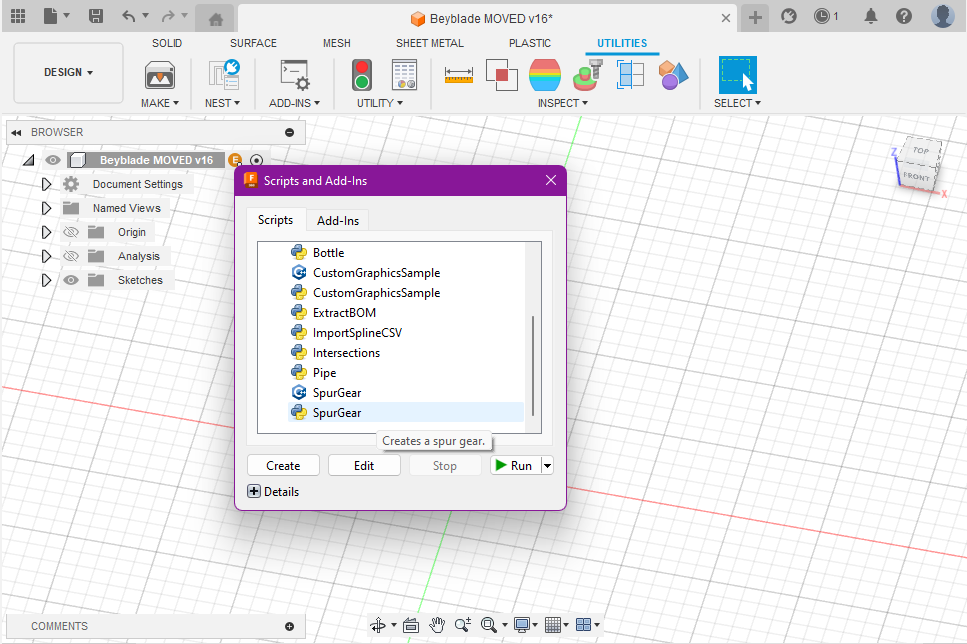Image resolution: width=967 pixels, height=644 pixels.
Task: Open the SOLID ribbon tab
Action: [167, 43]
